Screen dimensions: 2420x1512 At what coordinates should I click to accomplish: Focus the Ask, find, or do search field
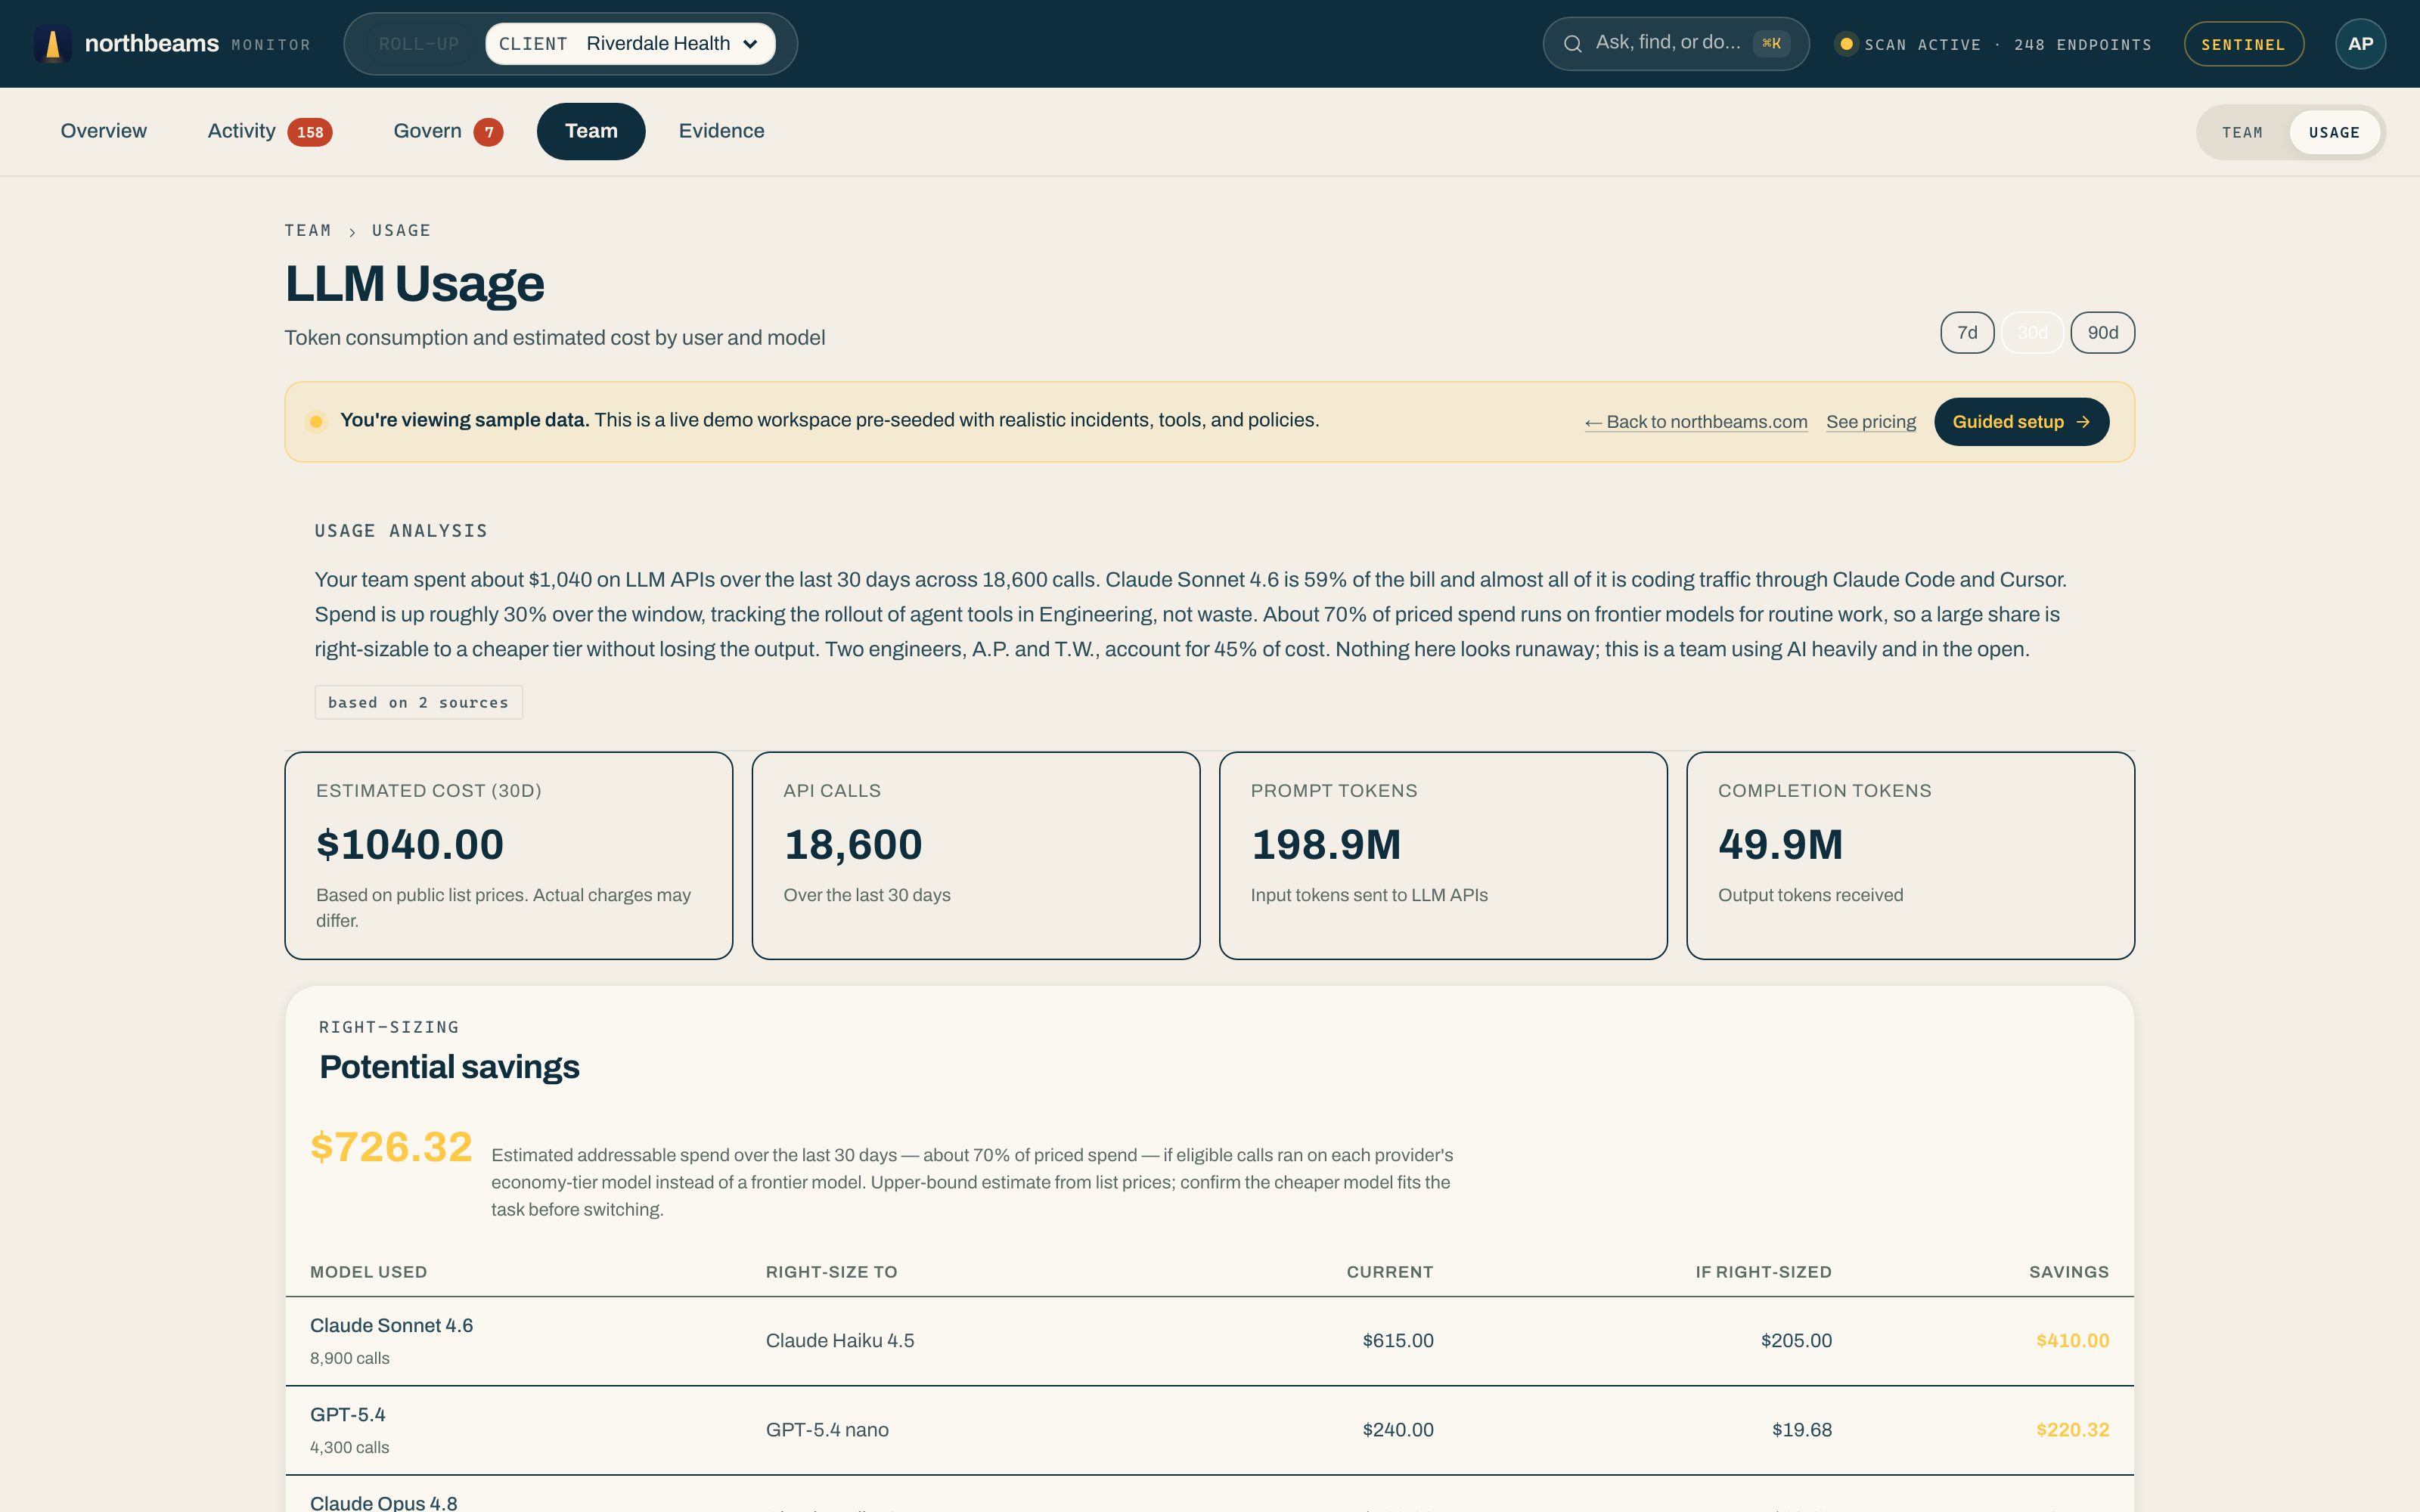(1675, 44)
